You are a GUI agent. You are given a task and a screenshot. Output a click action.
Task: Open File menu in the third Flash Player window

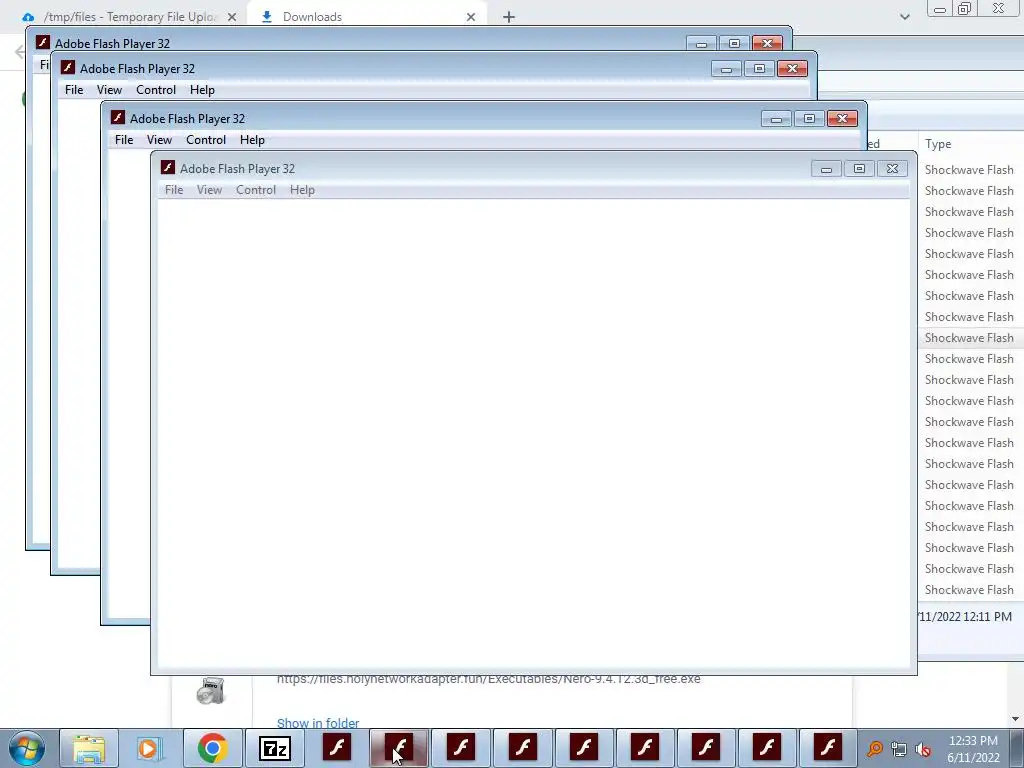(x=124, y=140)
